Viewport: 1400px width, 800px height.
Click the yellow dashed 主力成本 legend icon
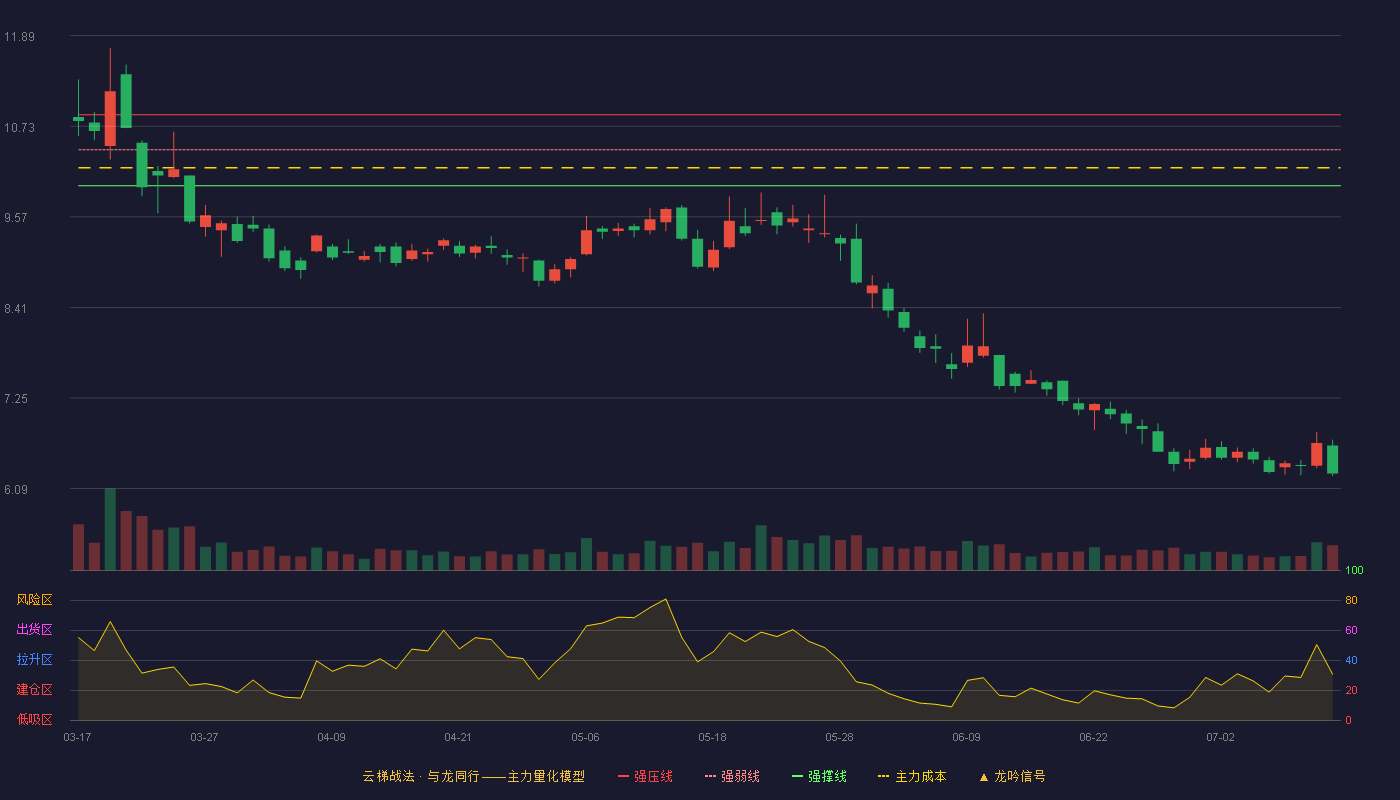point(884,776)
